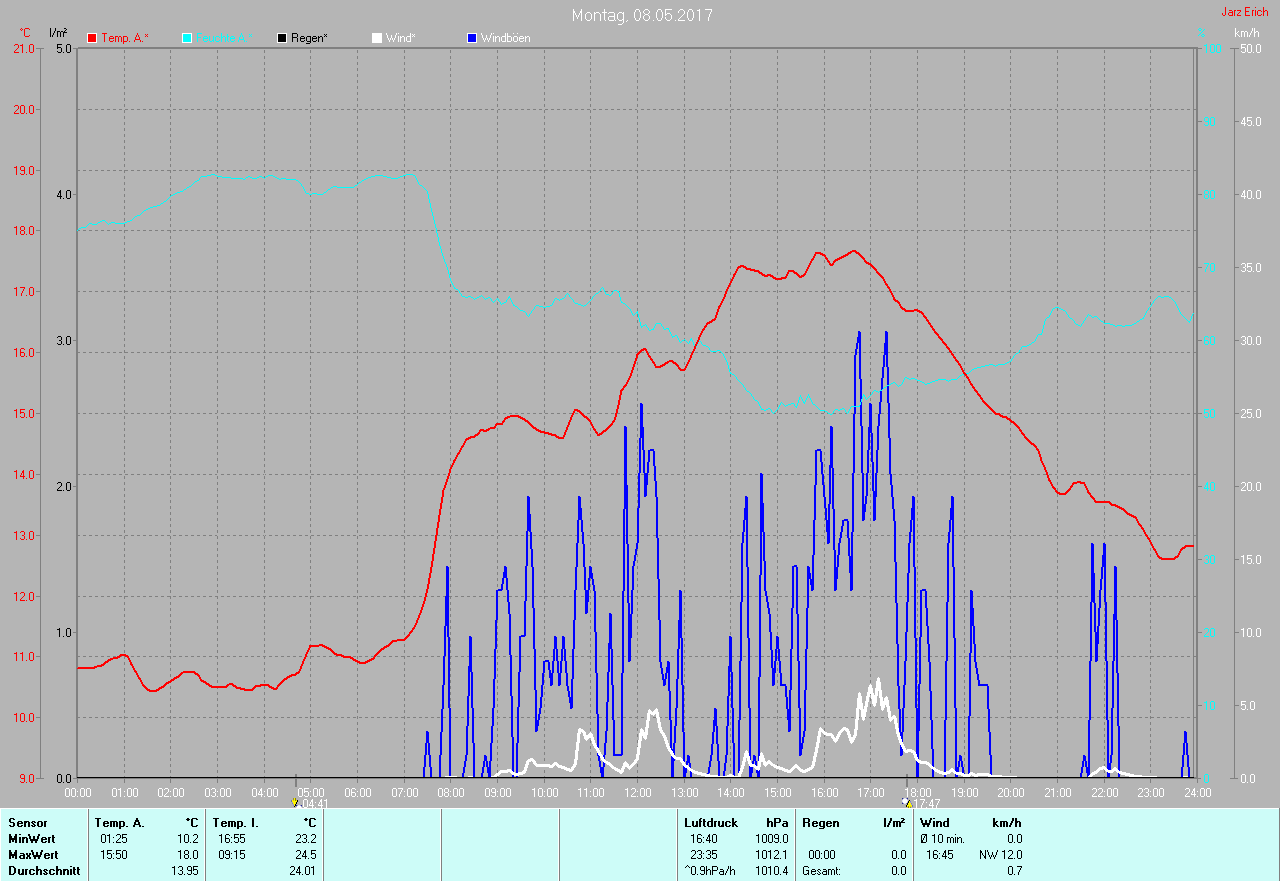Click the Durchschnitt row label
Screen dimensions: 1280x881
(x=43, y=871)
